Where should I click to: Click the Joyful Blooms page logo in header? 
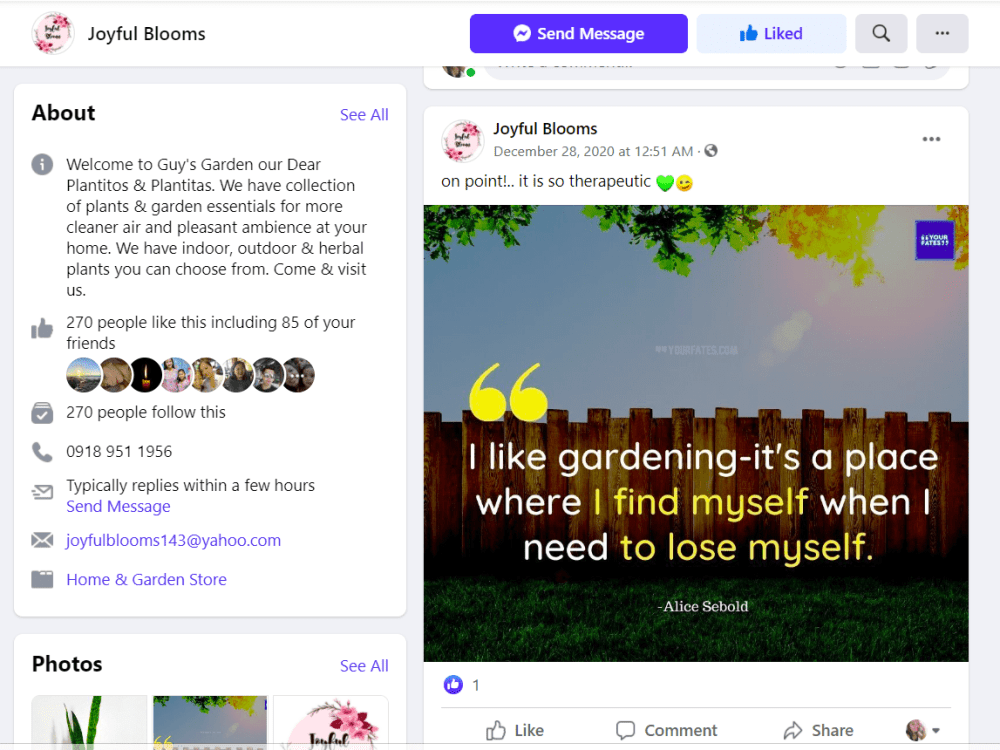pos(53,33)
